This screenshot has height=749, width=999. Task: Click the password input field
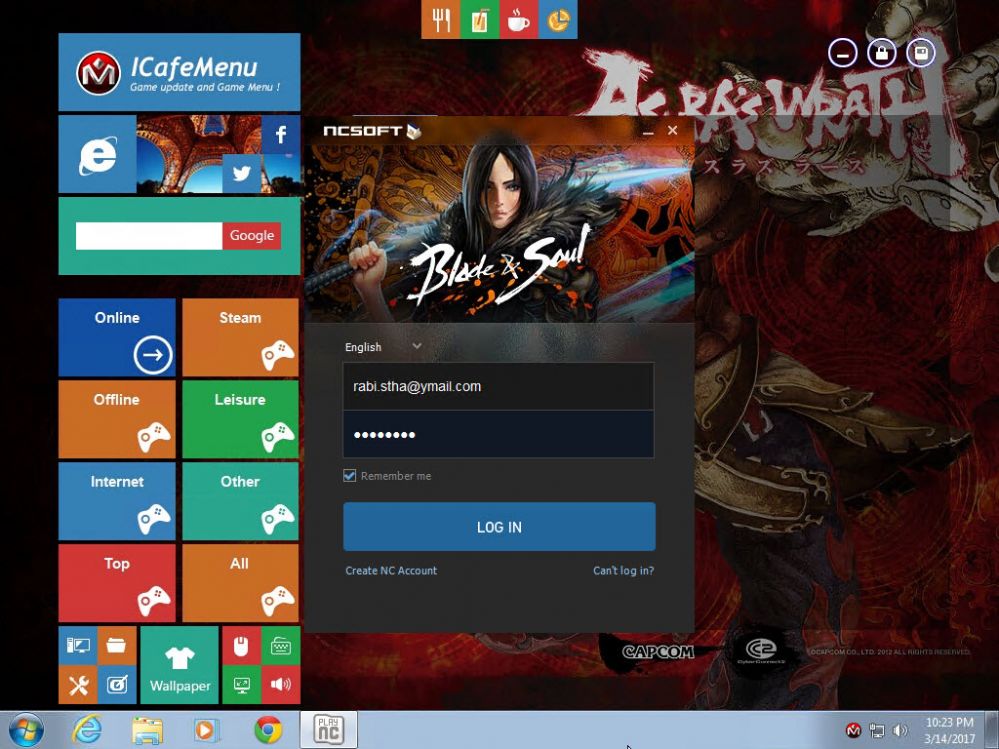point(498,434)
